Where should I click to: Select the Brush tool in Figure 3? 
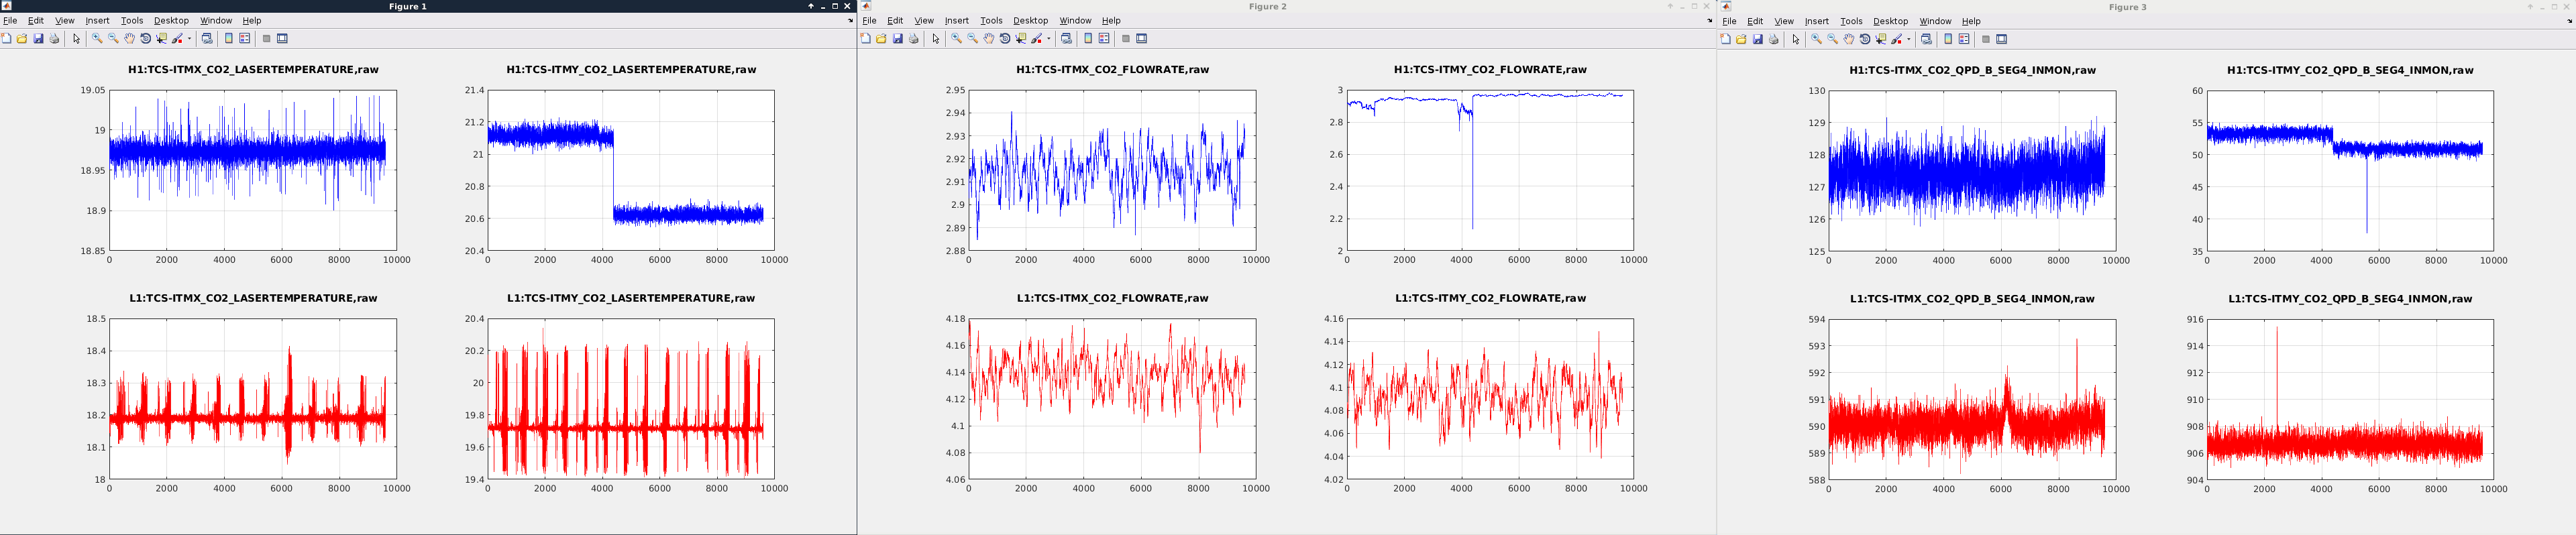coord(1898,40)
